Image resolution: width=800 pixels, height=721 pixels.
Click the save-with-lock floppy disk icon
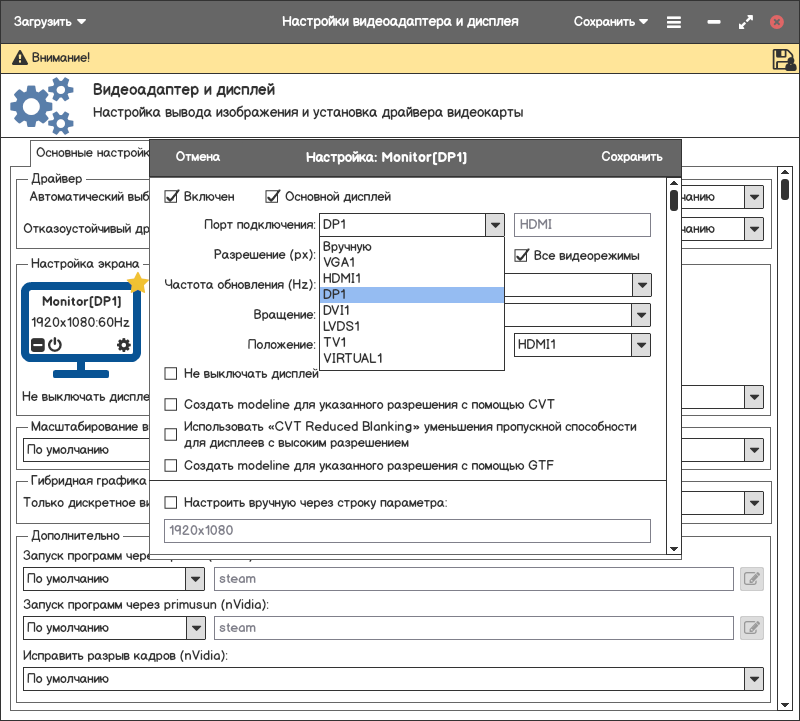[x=783, y=59]
